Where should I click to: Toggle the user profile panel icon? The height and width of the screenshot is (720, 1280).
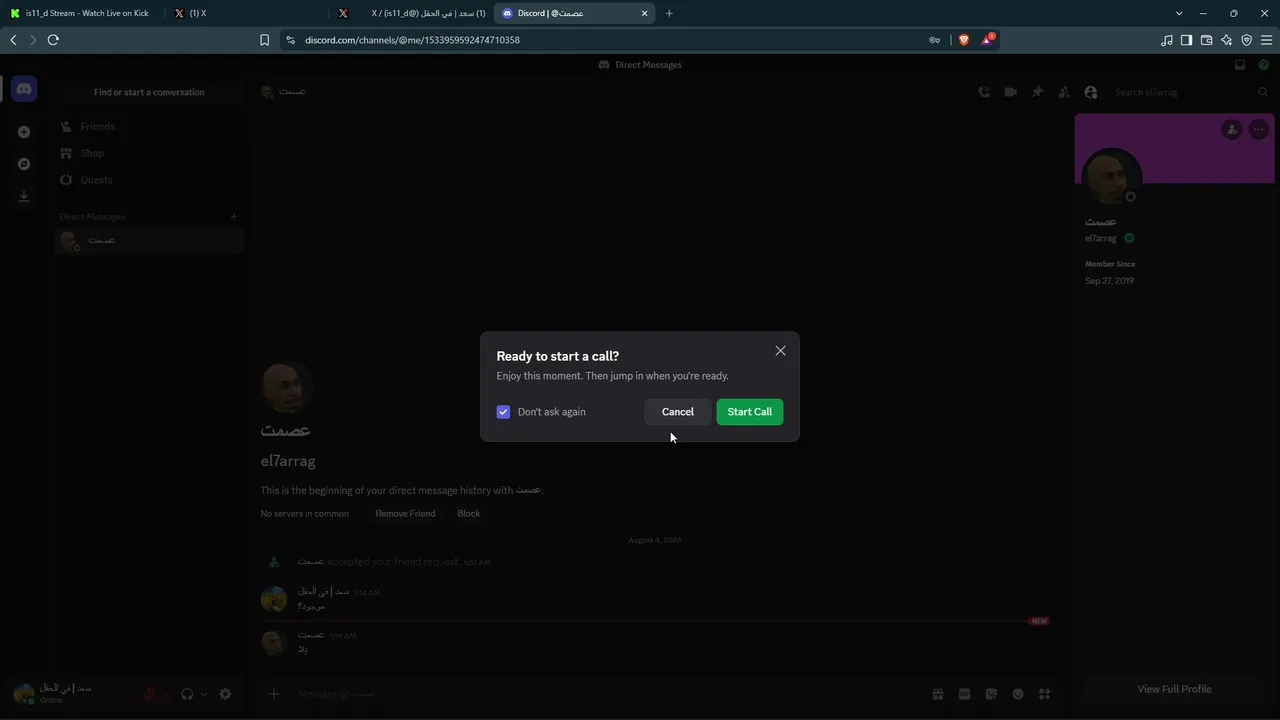[1091, 92]
